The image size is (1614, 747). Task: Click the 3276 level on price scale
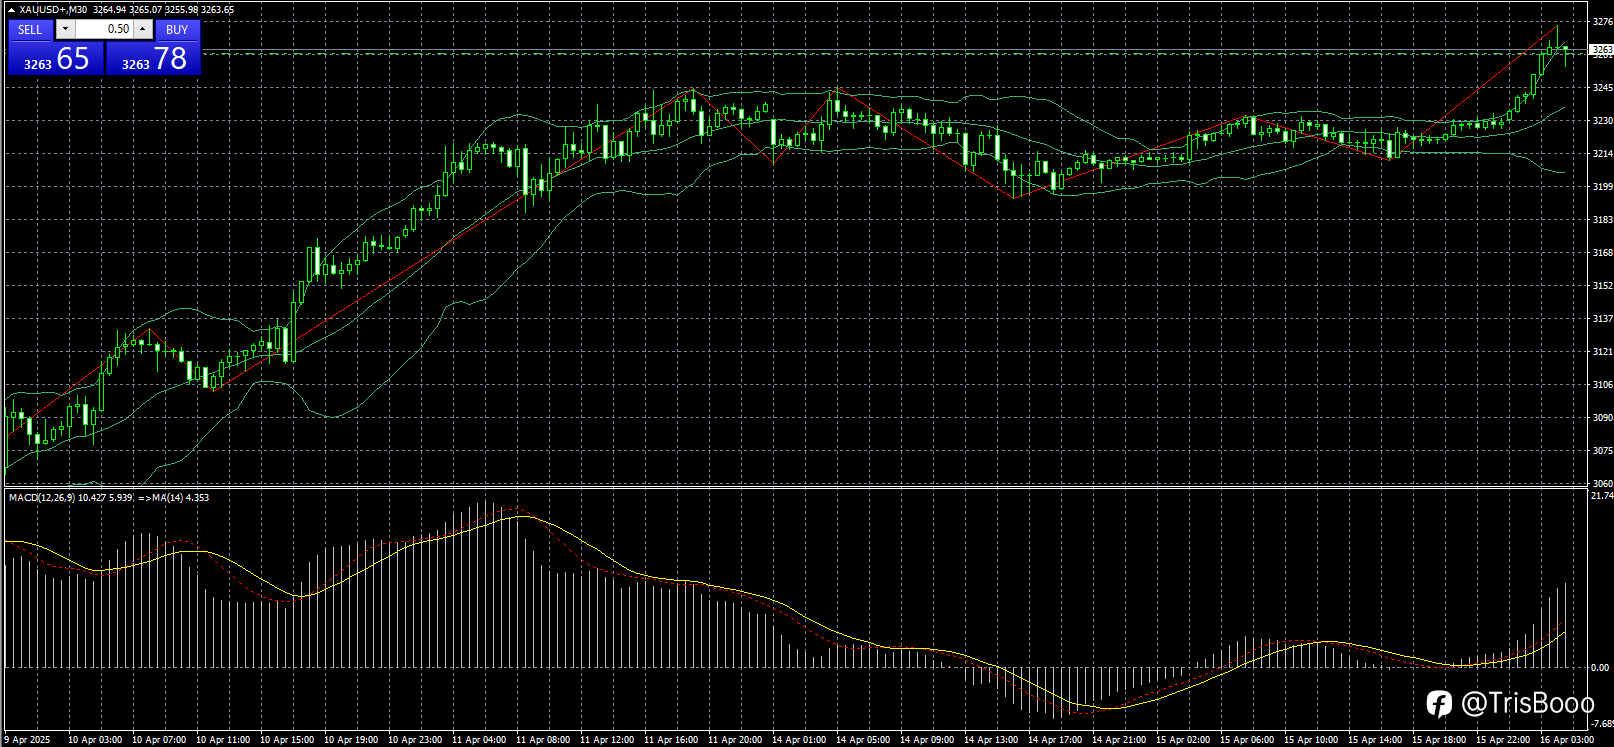tap(1601, 21)
